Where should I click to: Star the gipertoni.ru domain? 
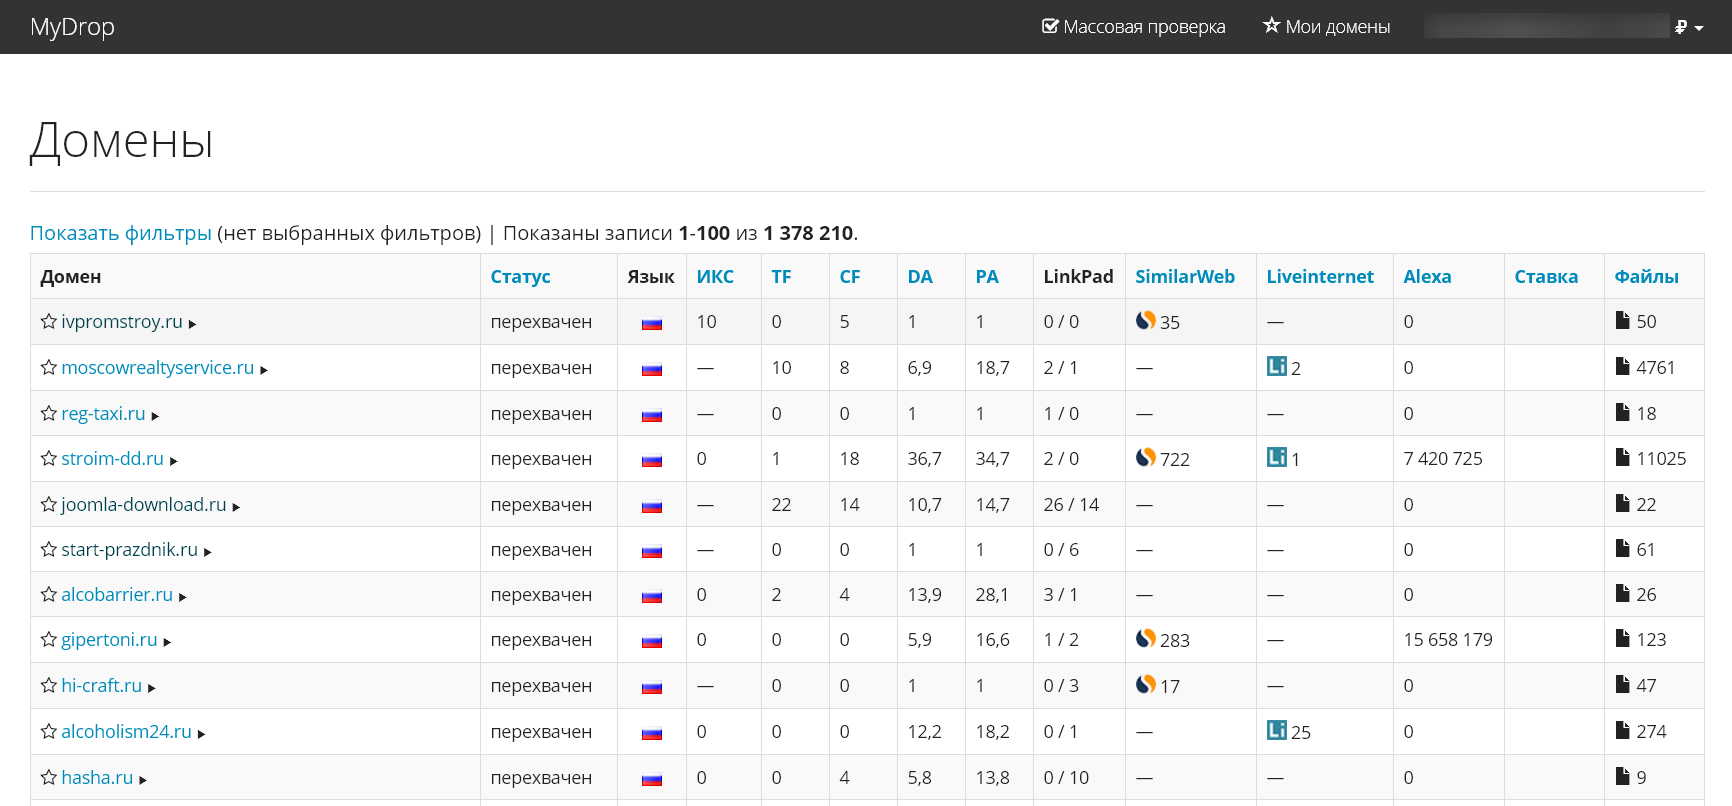point(48,639)
